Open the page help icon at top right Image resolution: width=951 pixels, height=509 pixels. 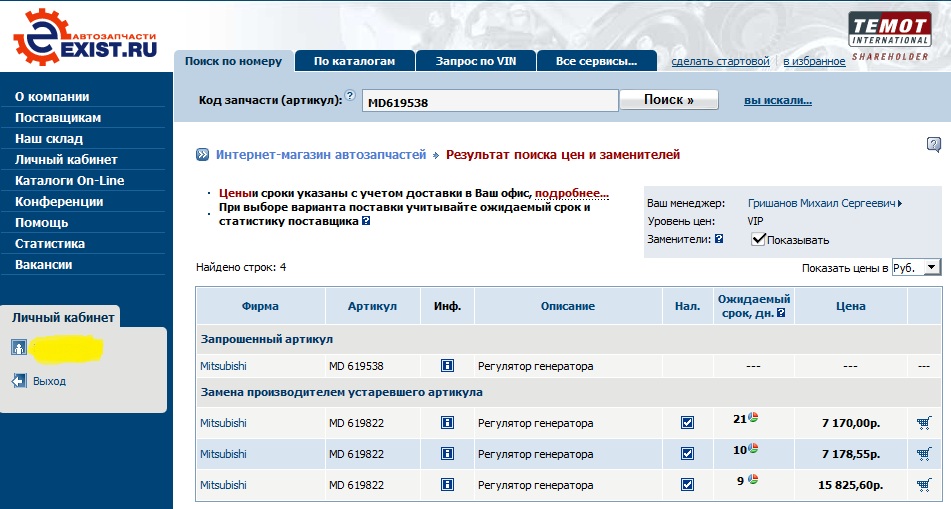pyautogui.click(x=933, y=145)
